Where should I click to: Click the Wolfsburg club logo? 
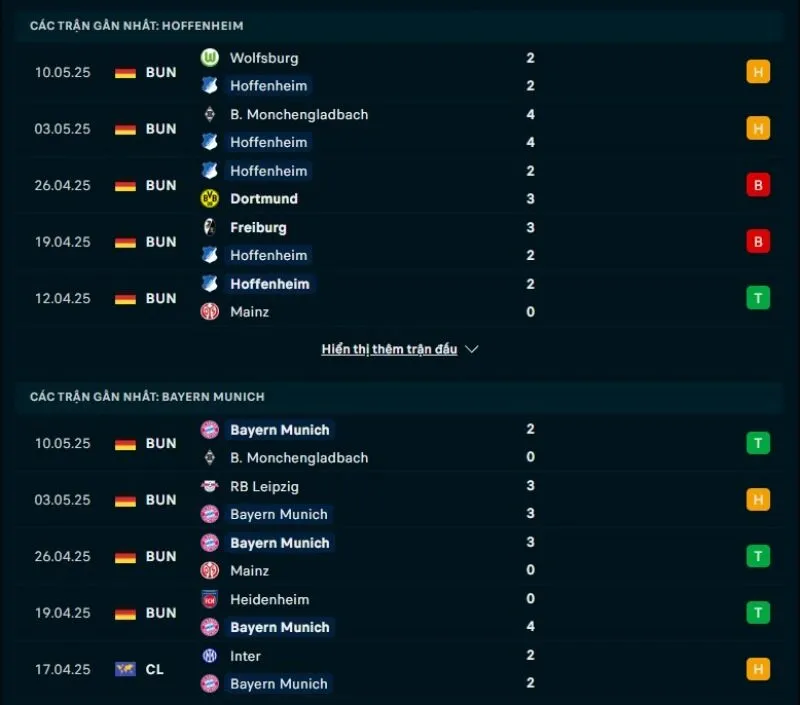coord(208,58)
